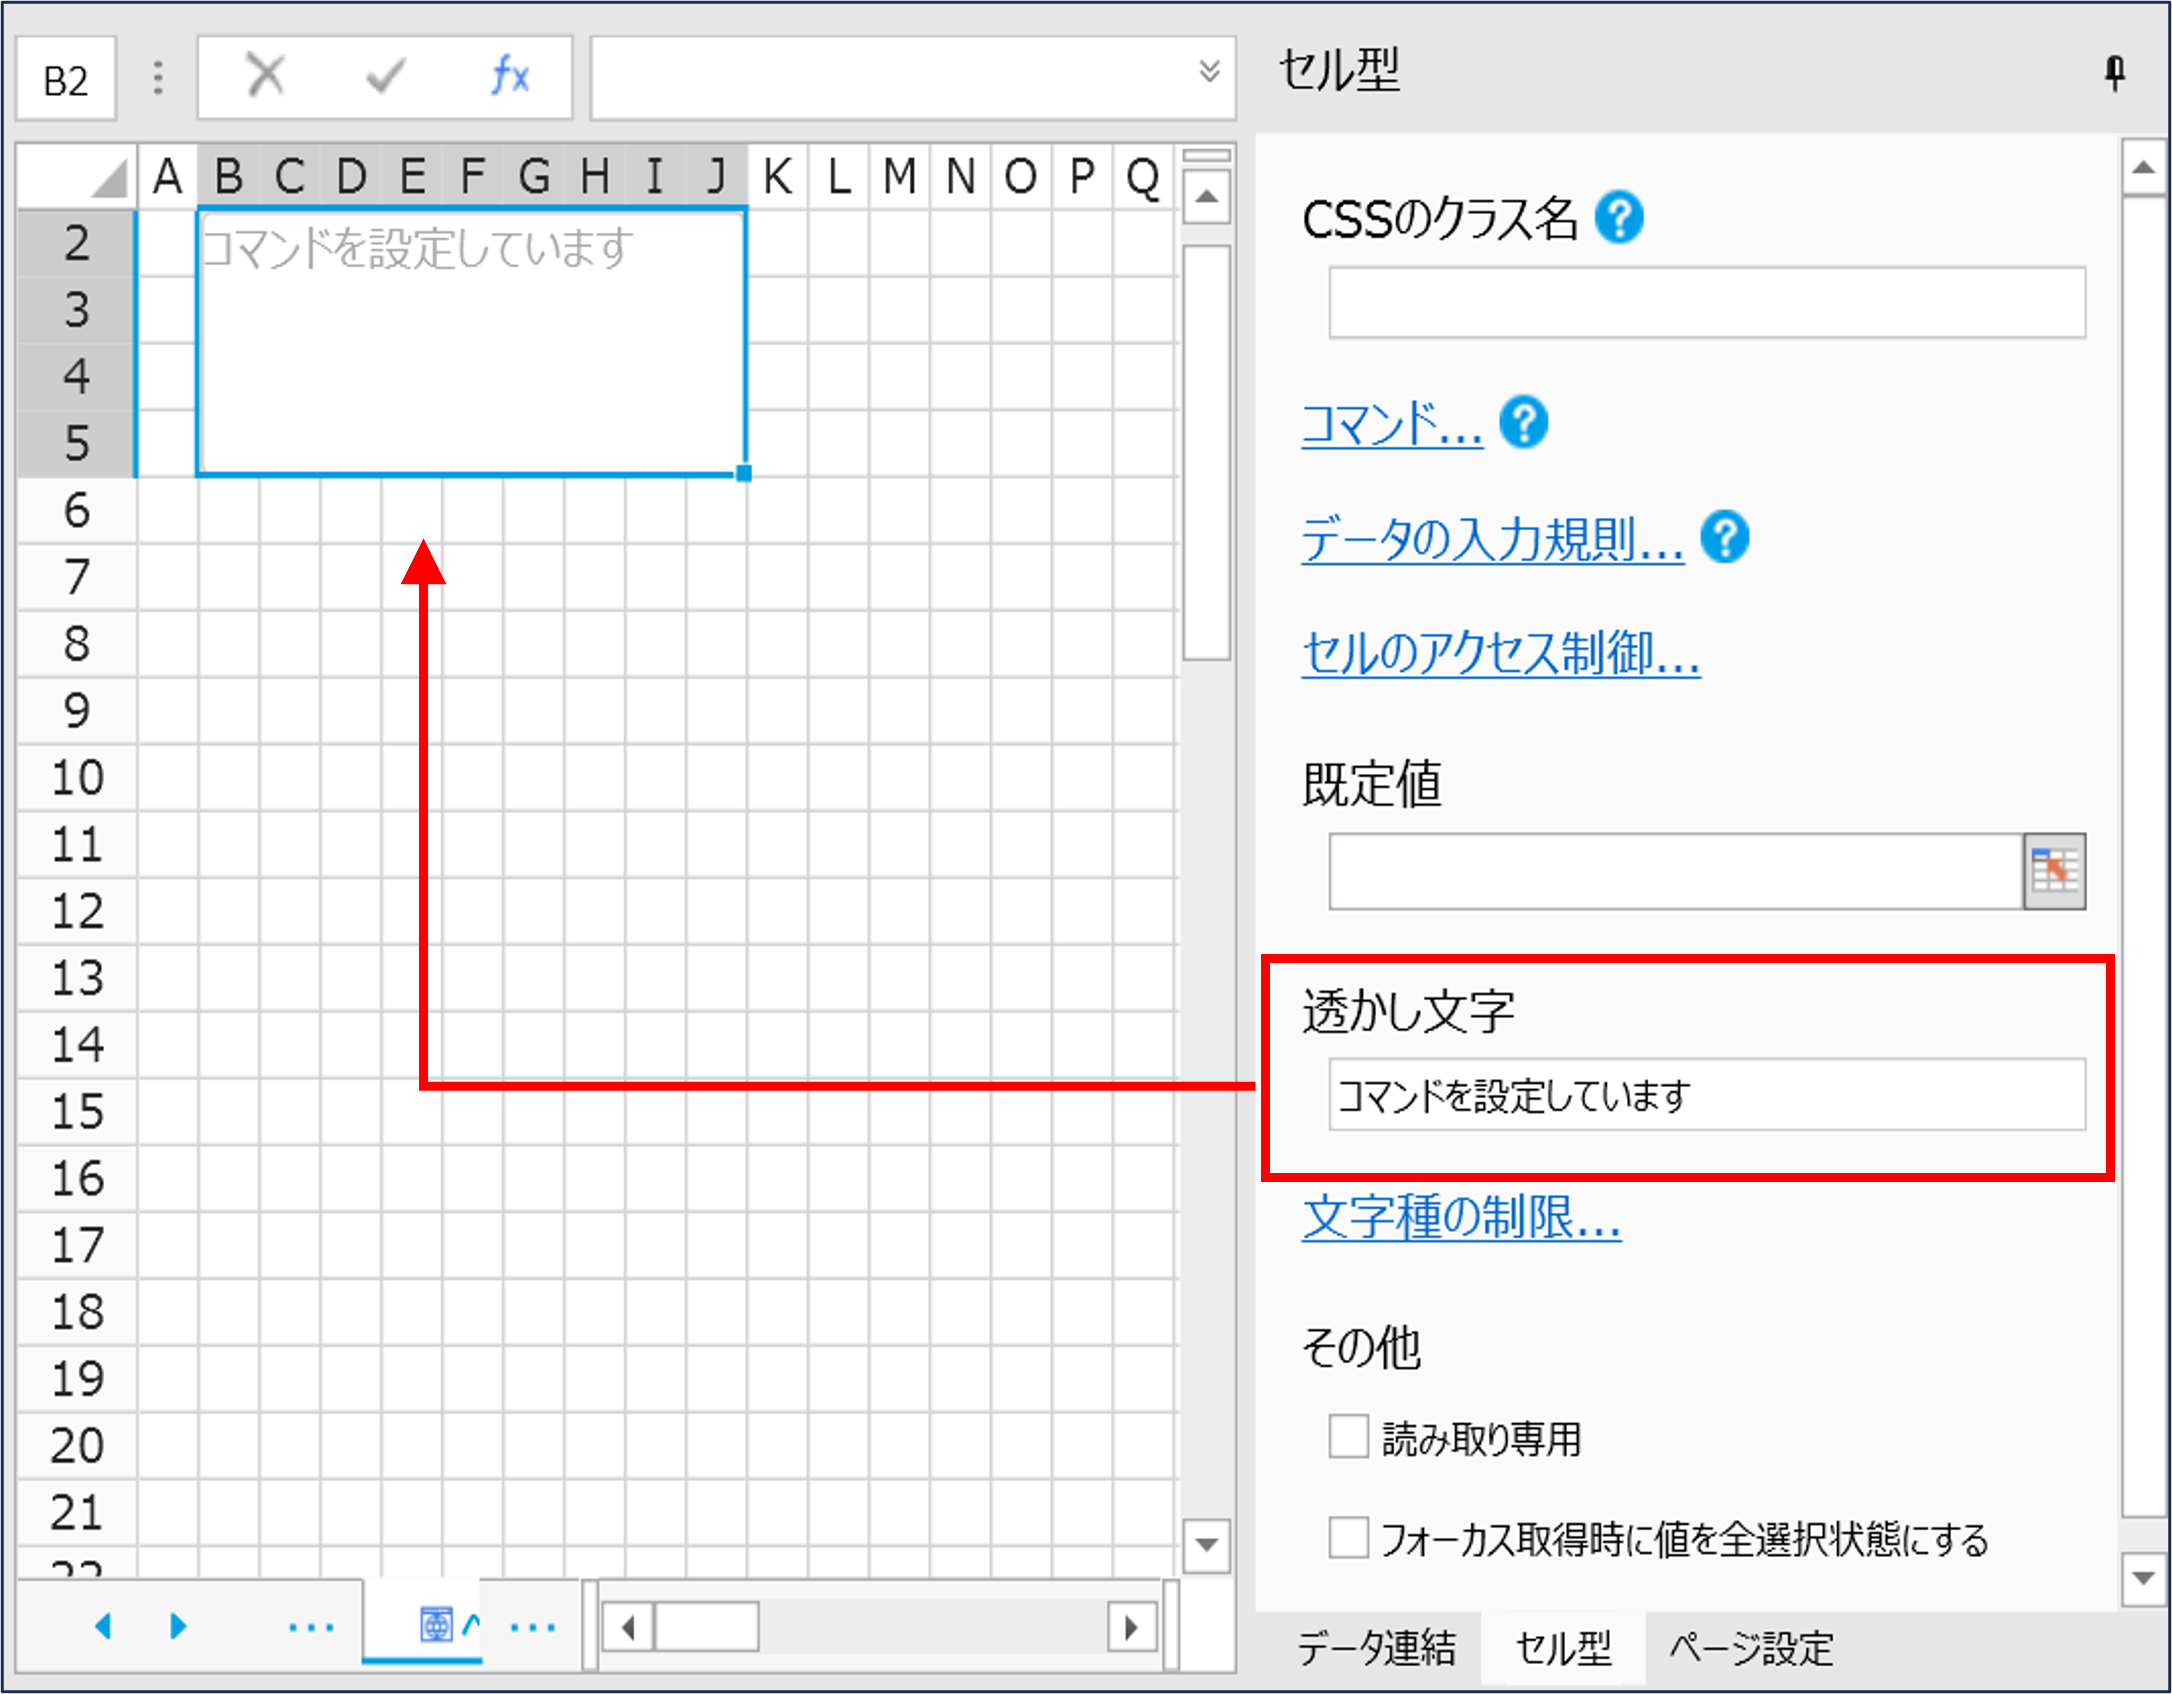Click ellipsis right of the page tab
Viewport: 2172px width, 1694px height.
533,1628
